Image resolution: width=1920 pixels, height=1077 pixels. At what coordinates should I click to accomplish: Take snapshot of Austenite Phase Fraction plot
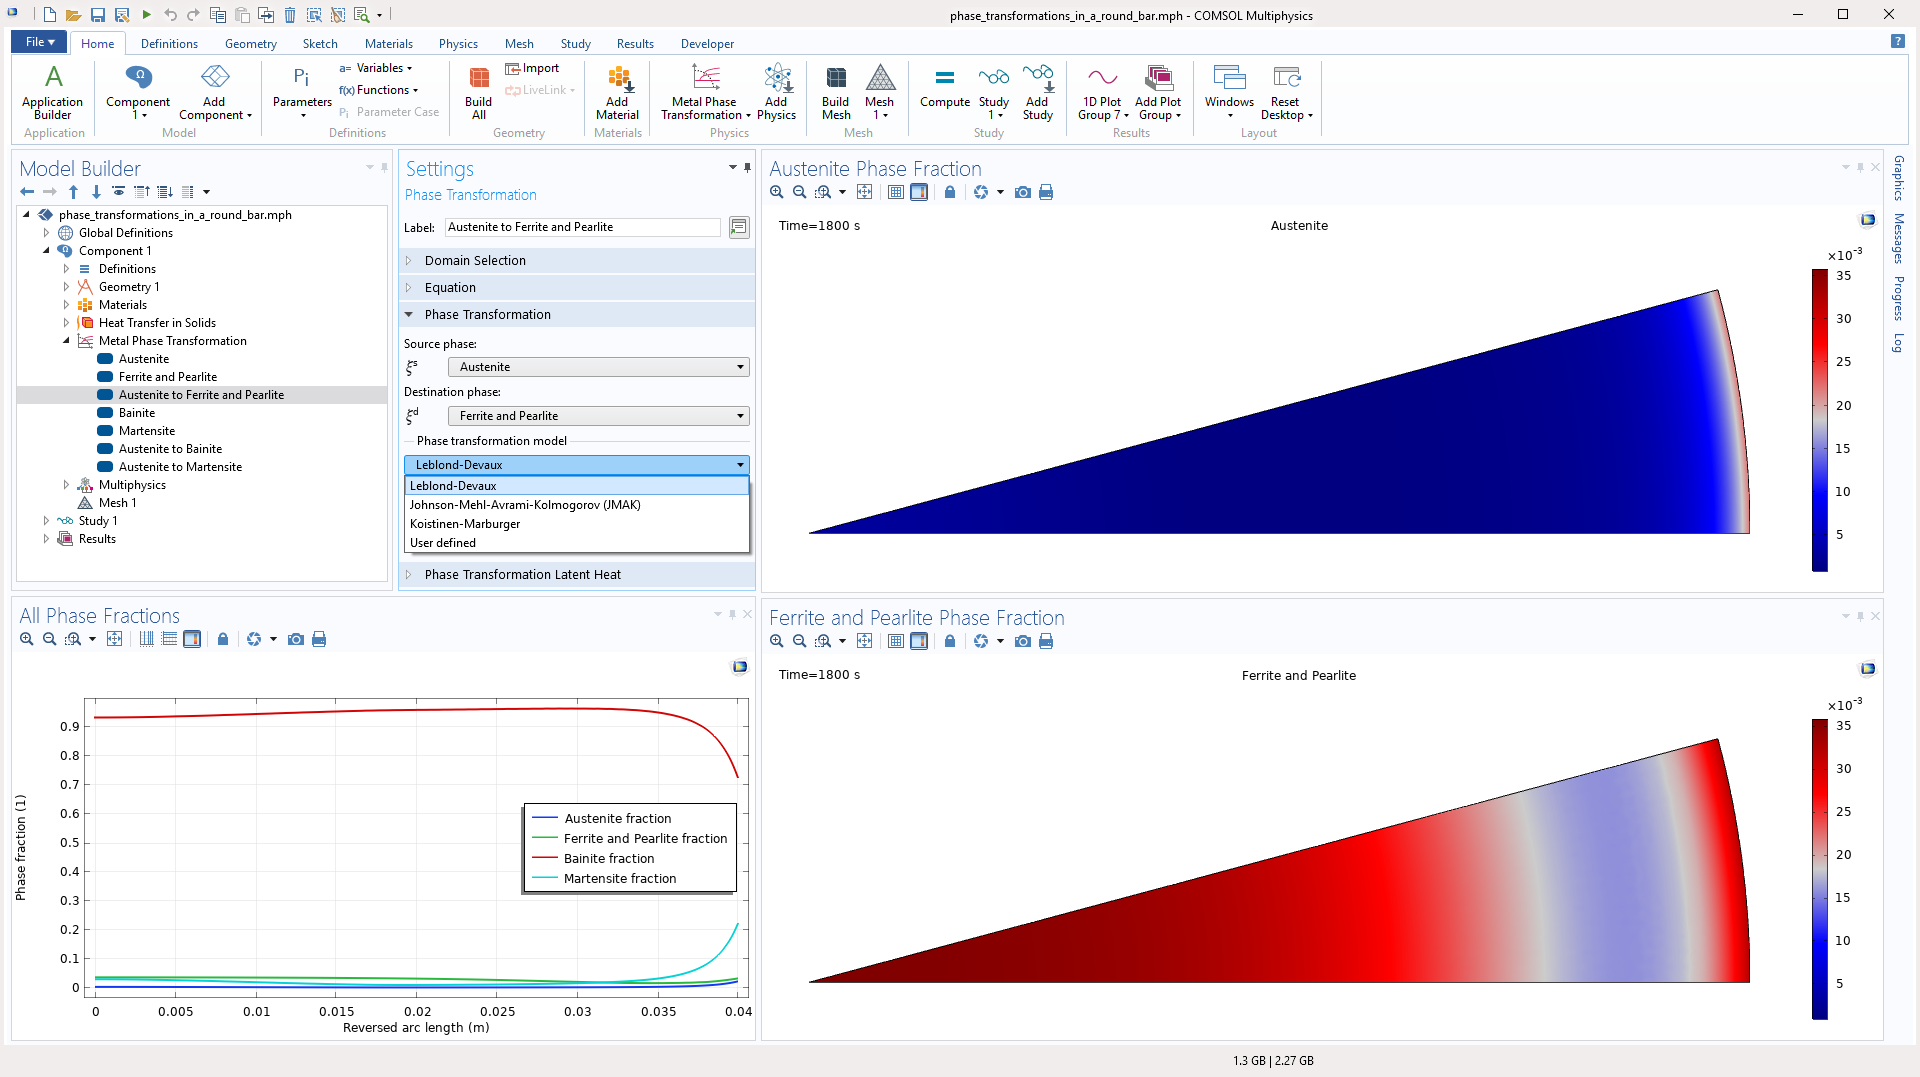pos(1022,192)
